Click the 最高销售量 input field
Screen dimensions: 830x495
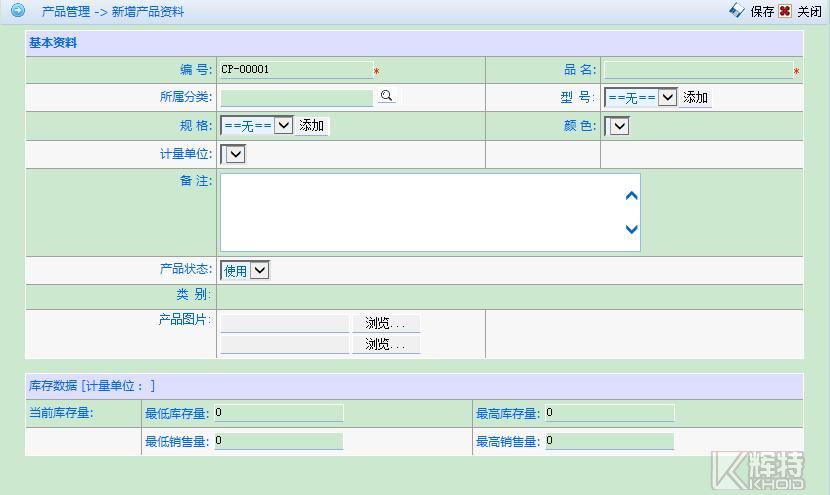click(x=609, y=441)
